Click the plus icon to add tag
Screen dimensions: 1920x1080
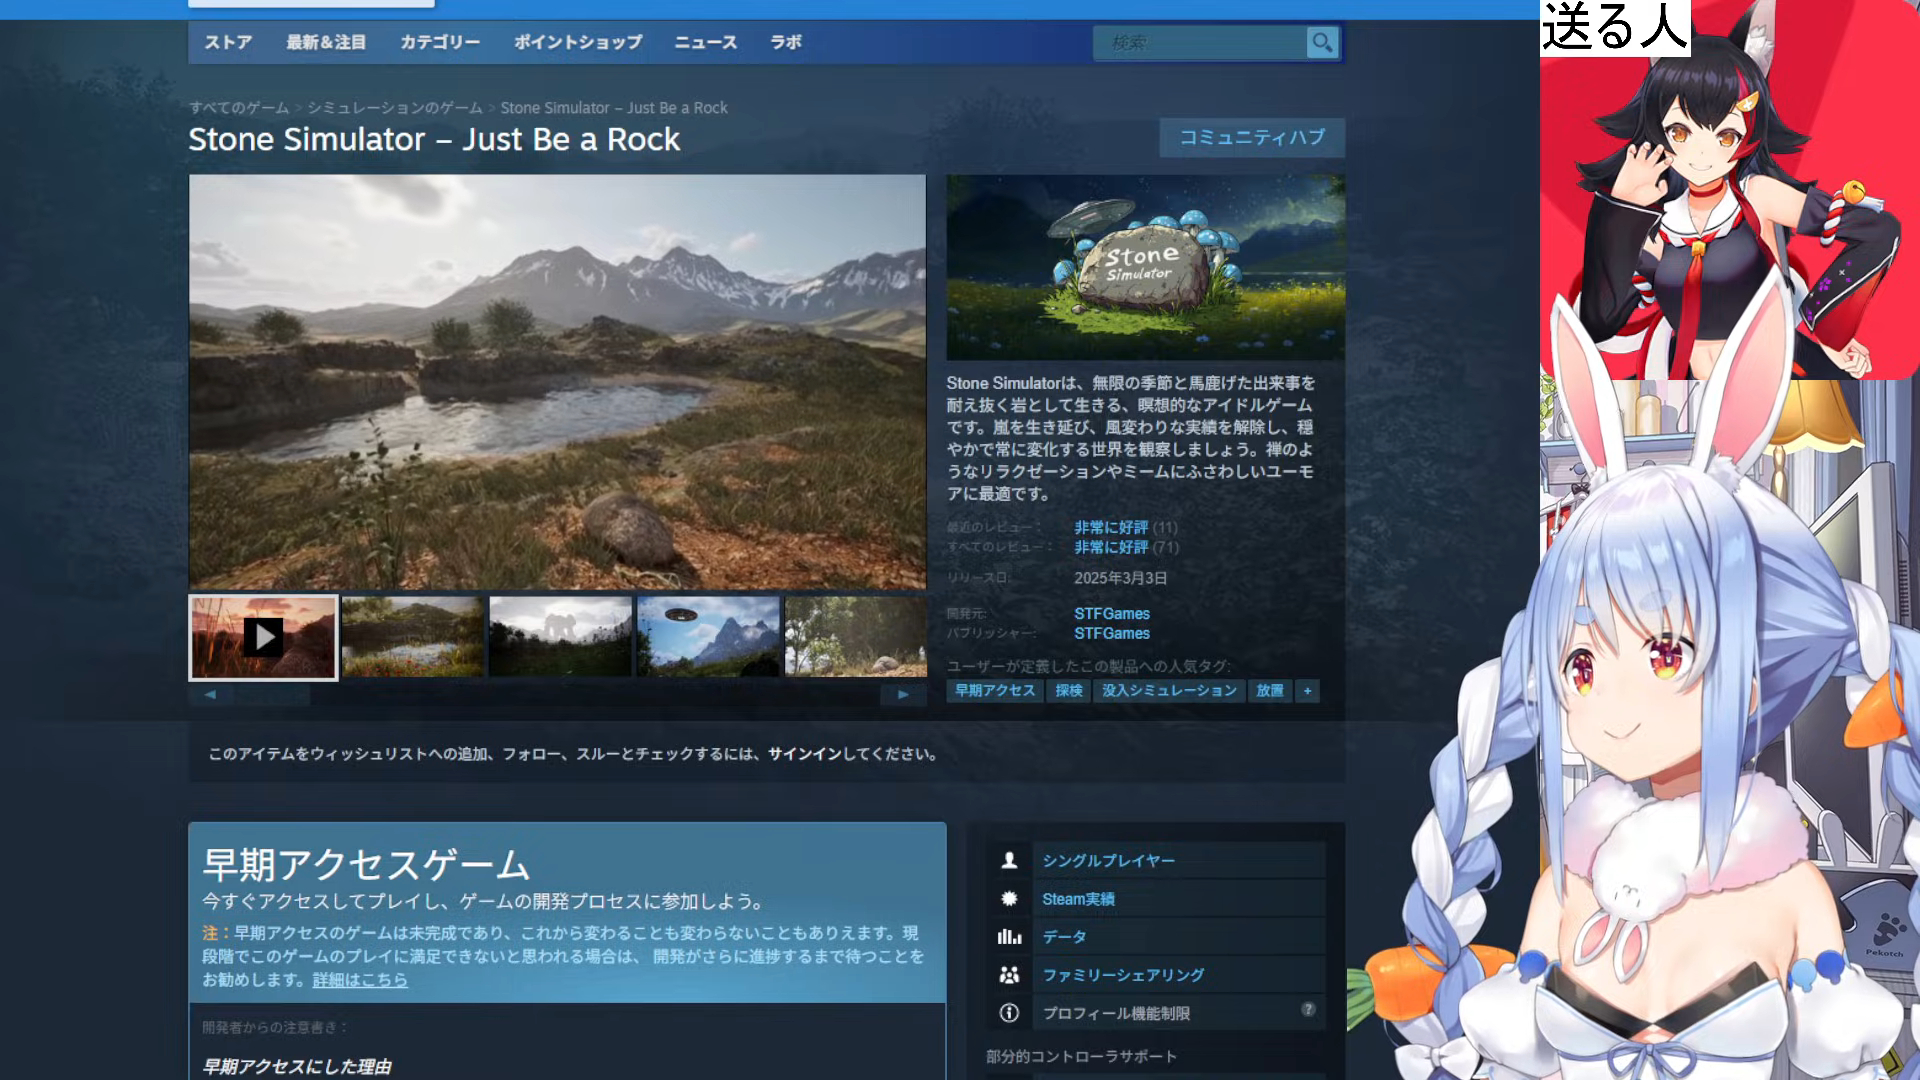pos(1307,691)
